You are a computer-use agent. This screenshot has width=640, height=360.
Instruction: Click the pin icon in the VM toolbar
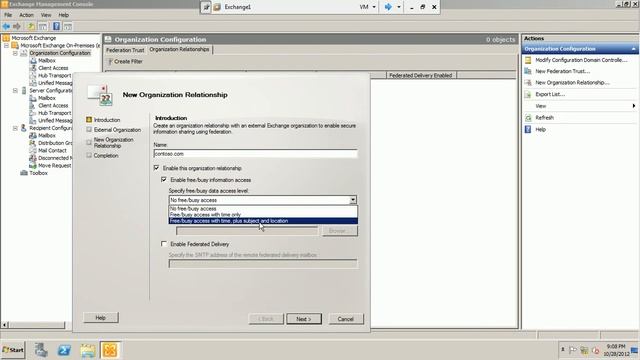pyautogui.click(x=206, y=7)
